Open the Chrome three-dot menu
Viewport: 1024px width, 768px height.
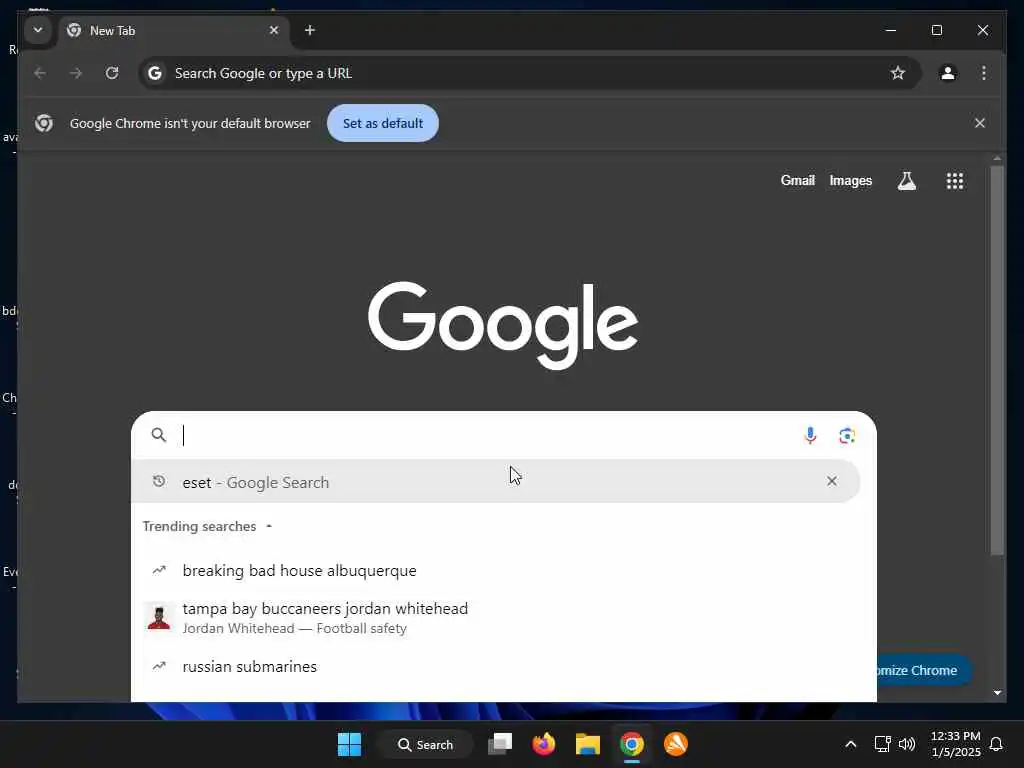pos(984,73)
